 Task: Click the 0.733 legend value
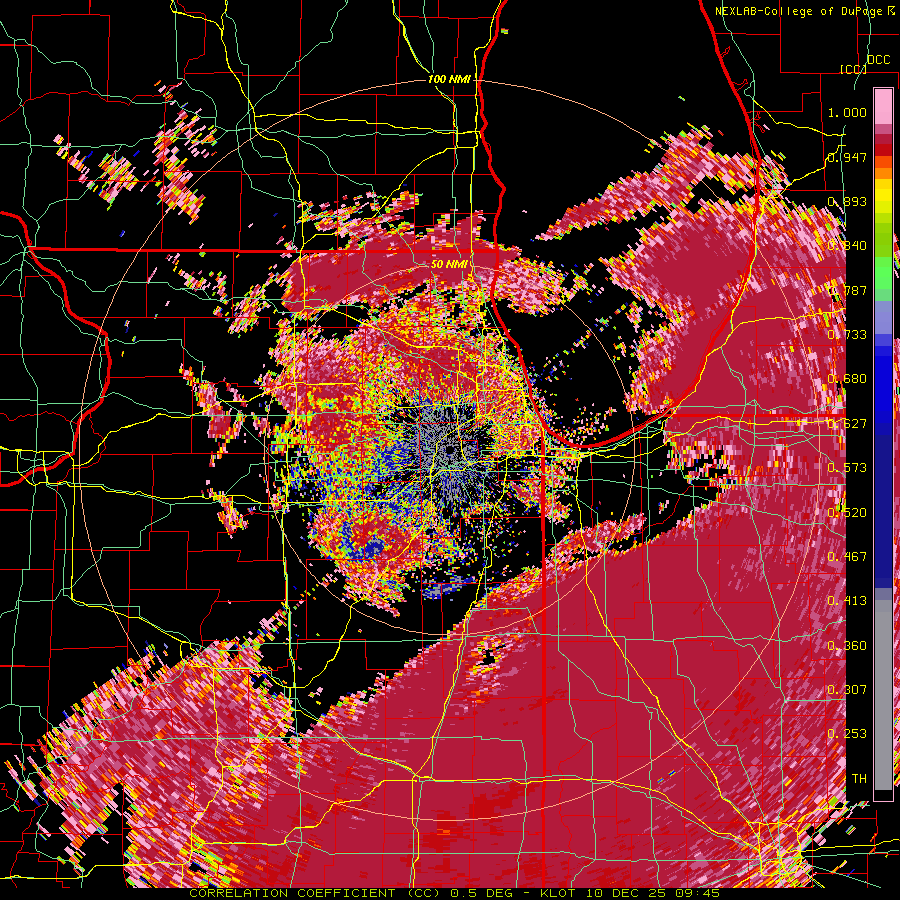pos(847,335)
